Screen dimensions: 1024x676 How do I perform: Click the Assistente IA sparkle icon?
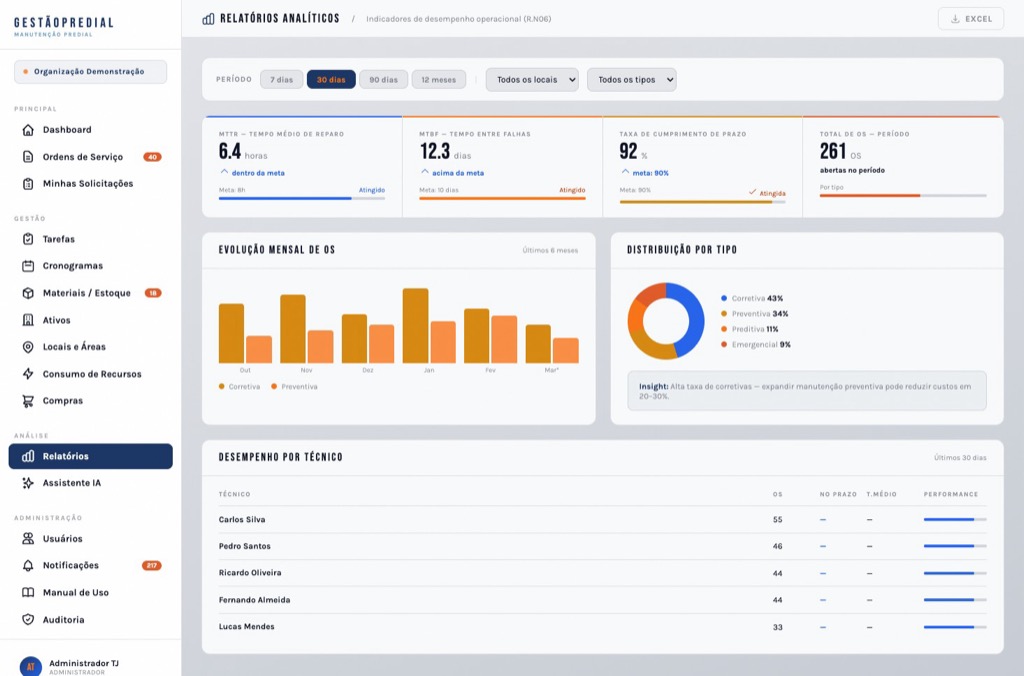[x=28, y=483]
